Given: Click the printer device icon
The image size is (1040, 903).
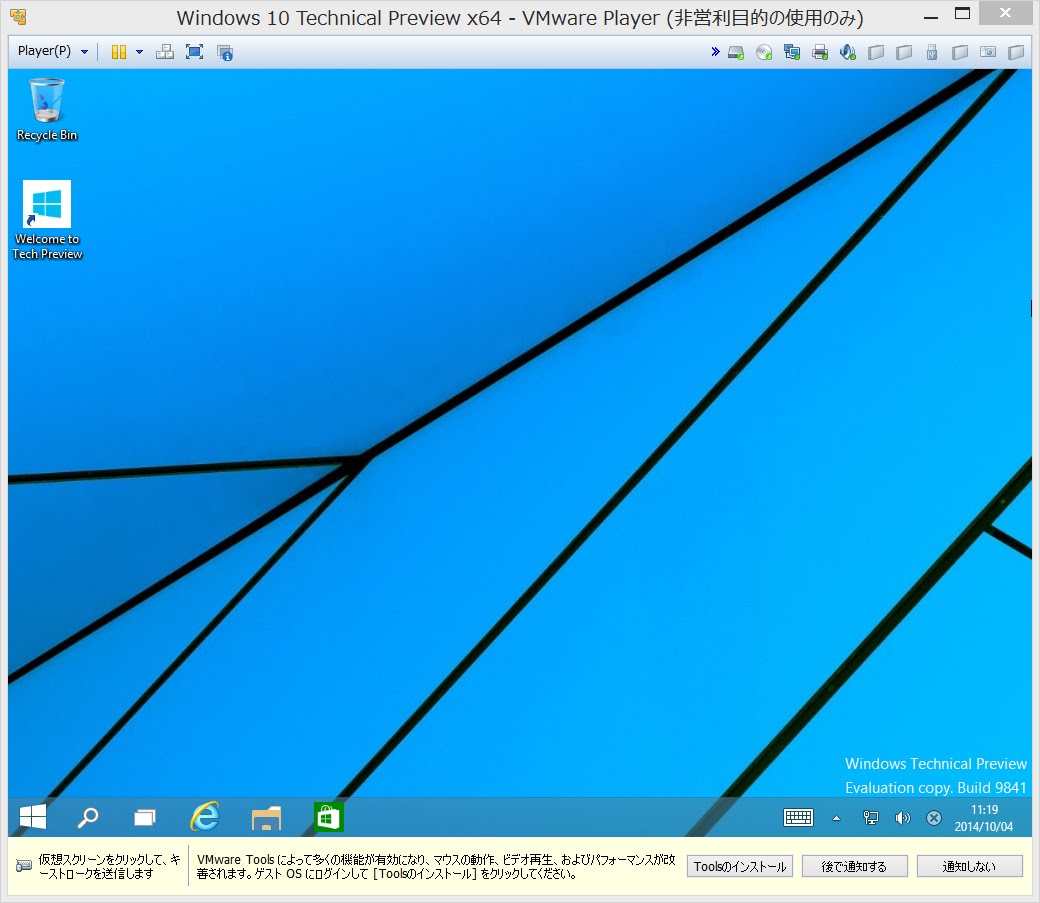Looking at the screenshot, I should click(x=820, y=52).
